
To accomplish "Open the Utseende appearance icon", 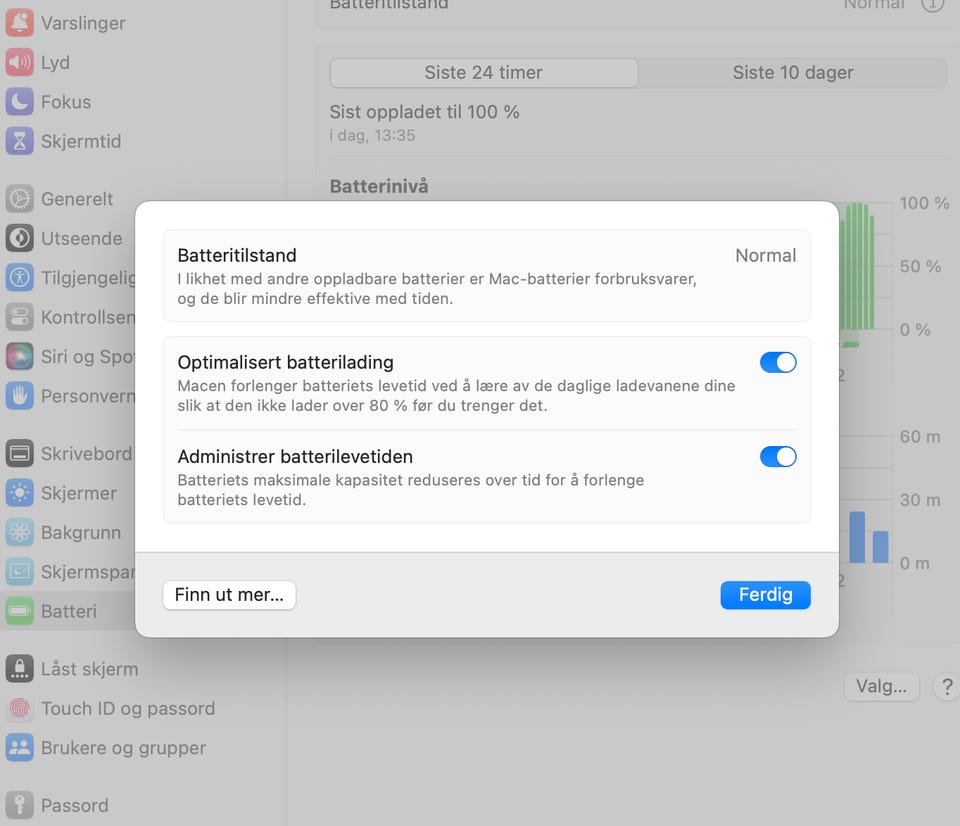I will click(20, 238).
